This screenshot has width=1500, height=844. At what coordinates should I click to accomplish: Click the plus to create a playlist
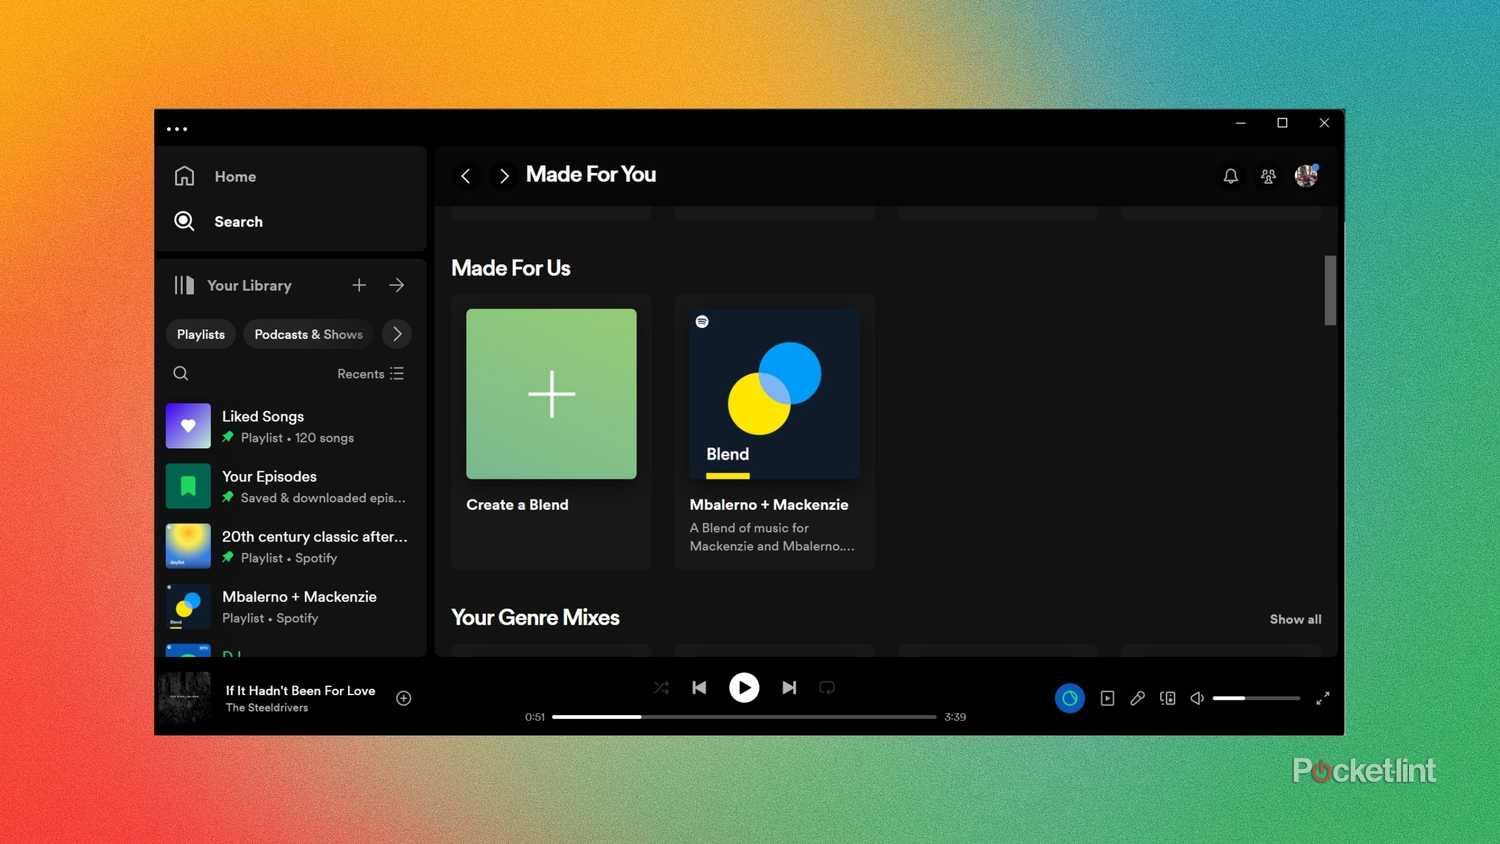pos(359,285)
